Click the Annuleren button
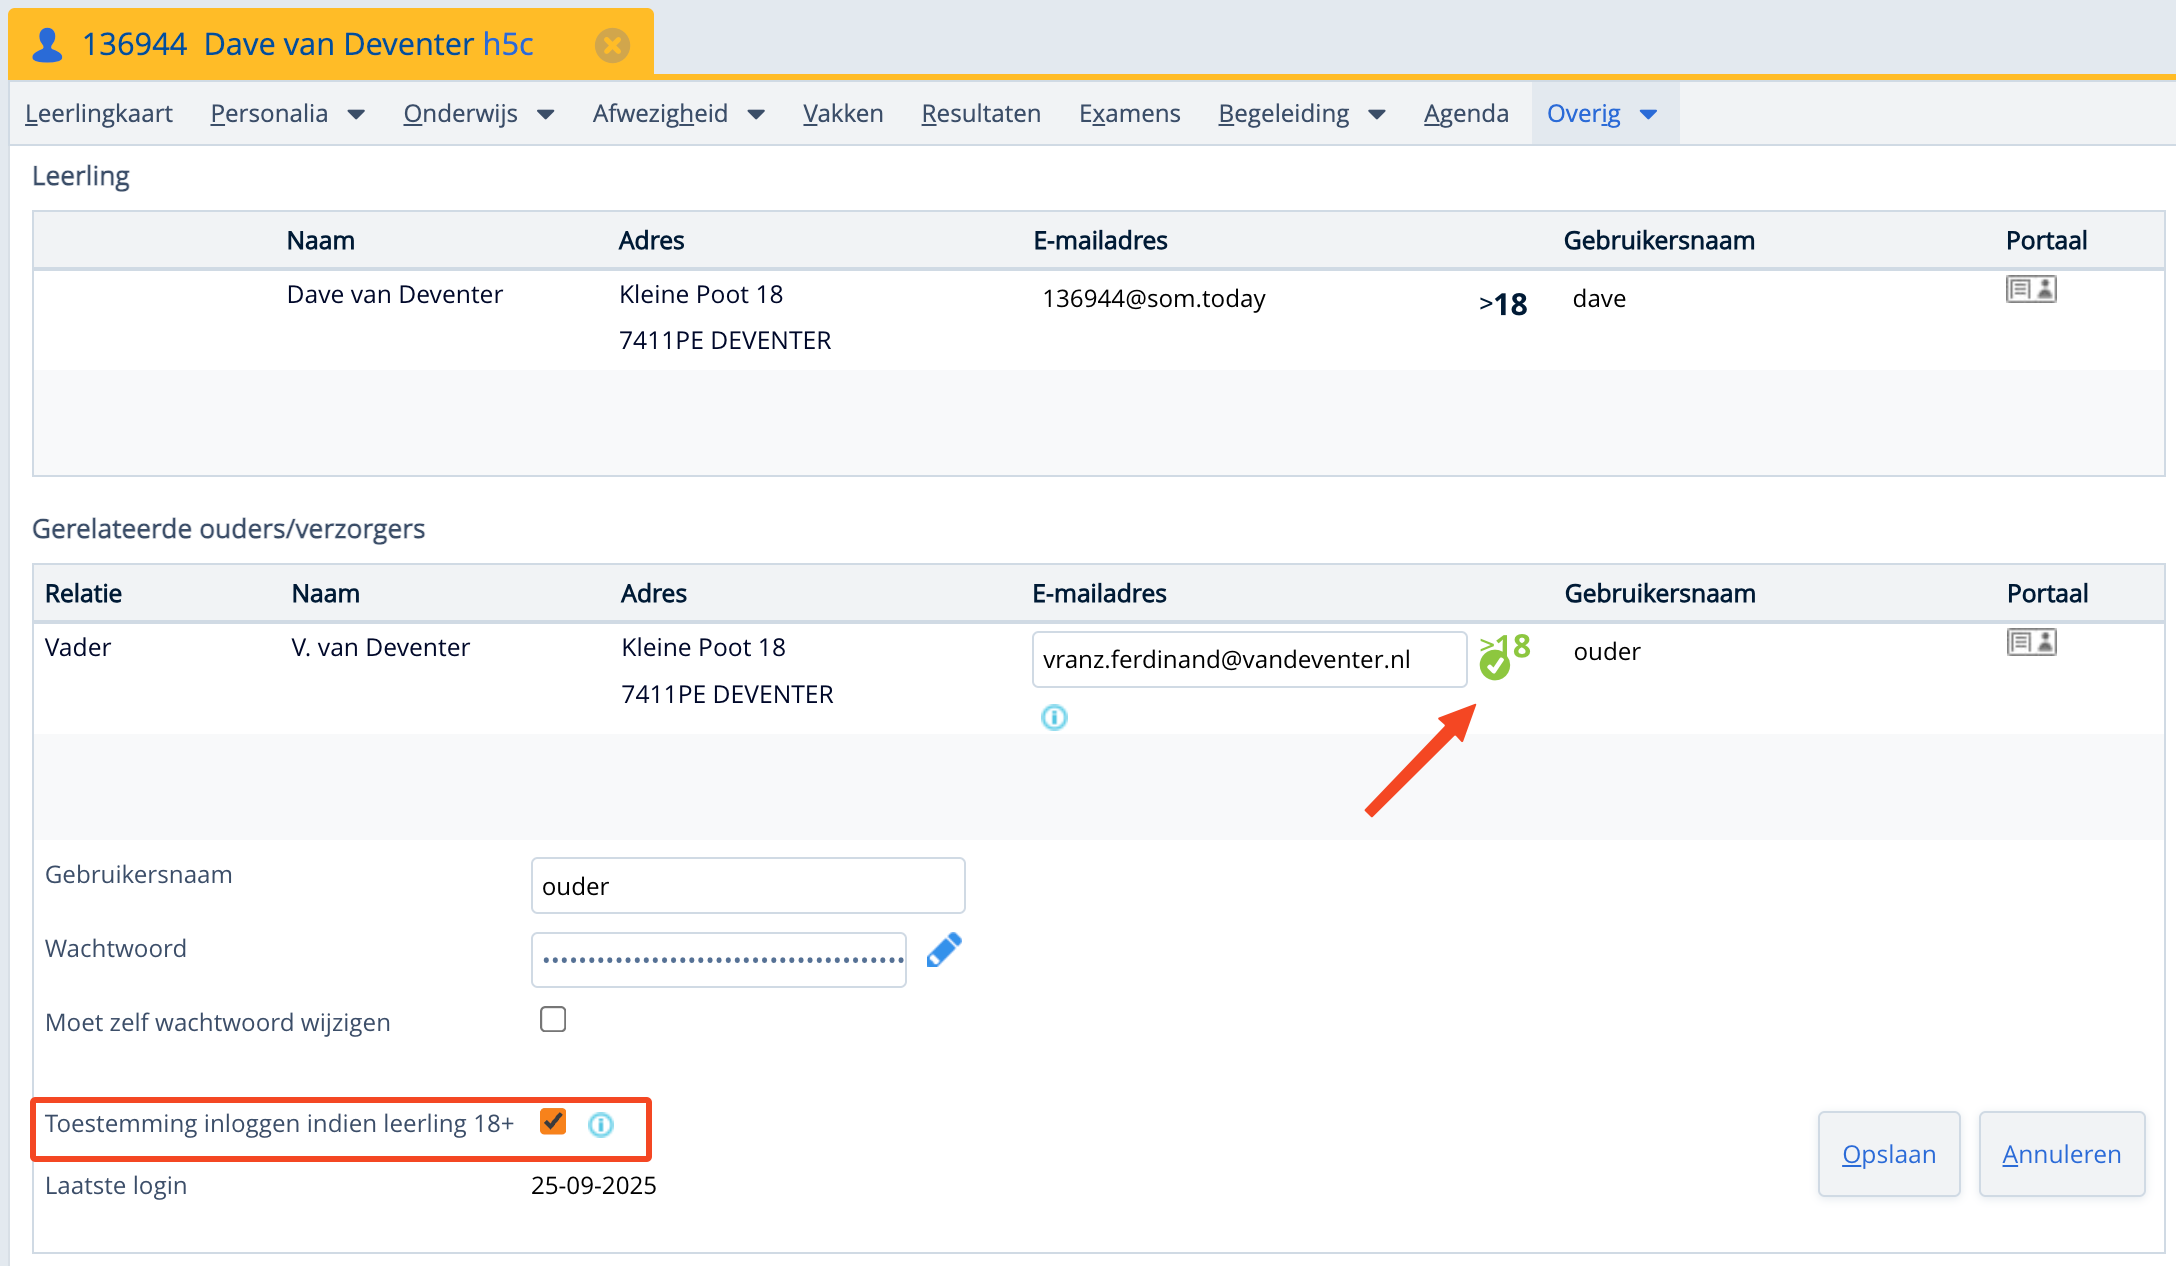The image size is (2176, 1266). [2061, 1154]
